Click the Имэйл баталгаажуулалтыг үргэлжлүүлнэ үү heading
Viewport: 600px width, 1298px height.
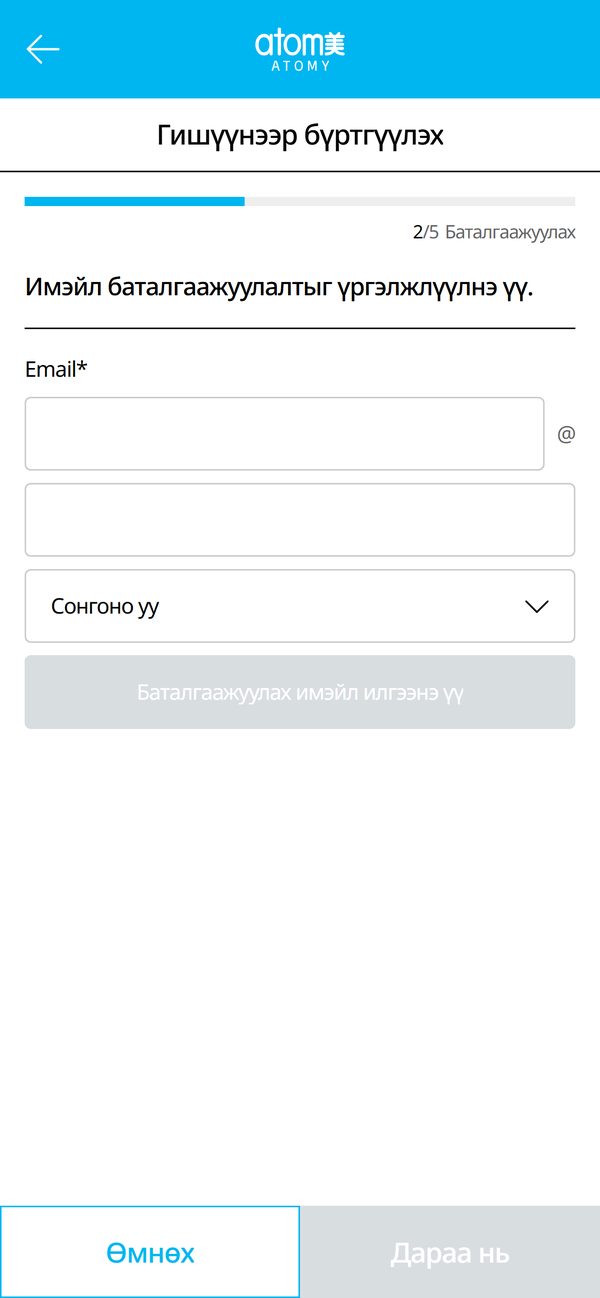(x=279, y=290)
